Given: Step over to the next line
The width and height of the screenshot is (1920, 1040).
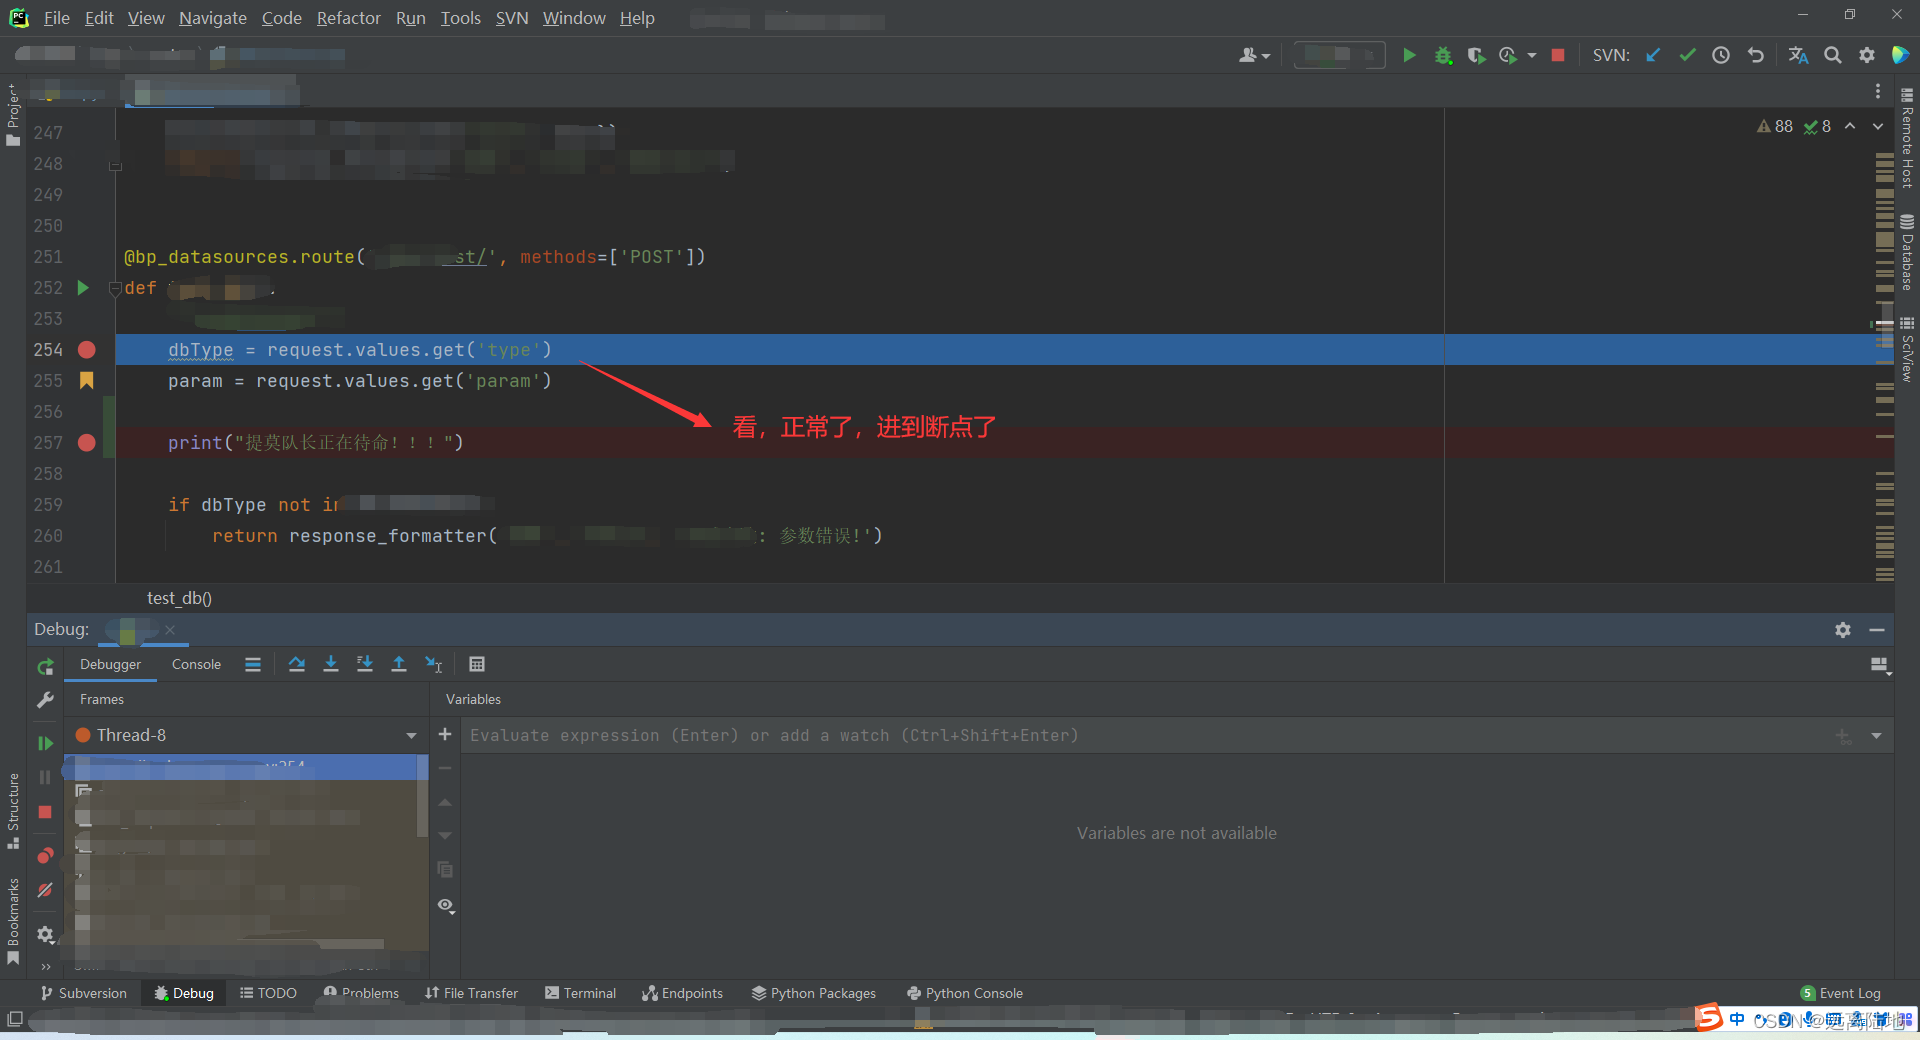Looking at the screenshot, I should [x=297, y=664].
